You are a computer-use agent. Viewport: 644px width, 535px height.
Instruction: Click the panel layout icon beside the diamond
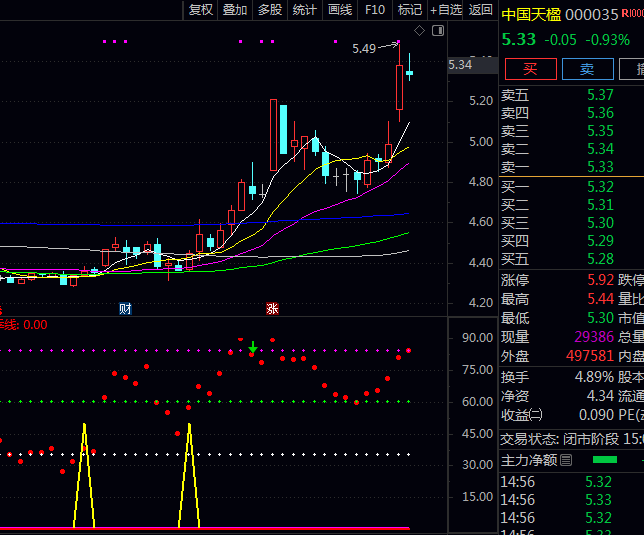point(436,32)
